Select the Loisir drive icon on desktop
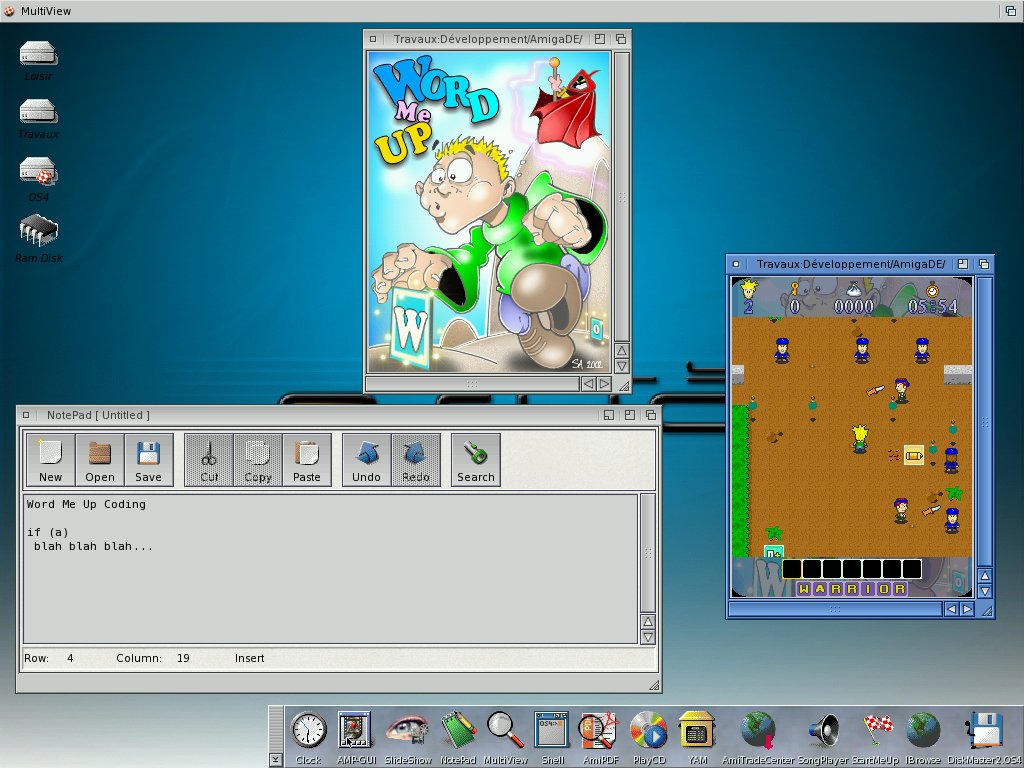This screenshot has width=1024, height=768. coord(39,60)
